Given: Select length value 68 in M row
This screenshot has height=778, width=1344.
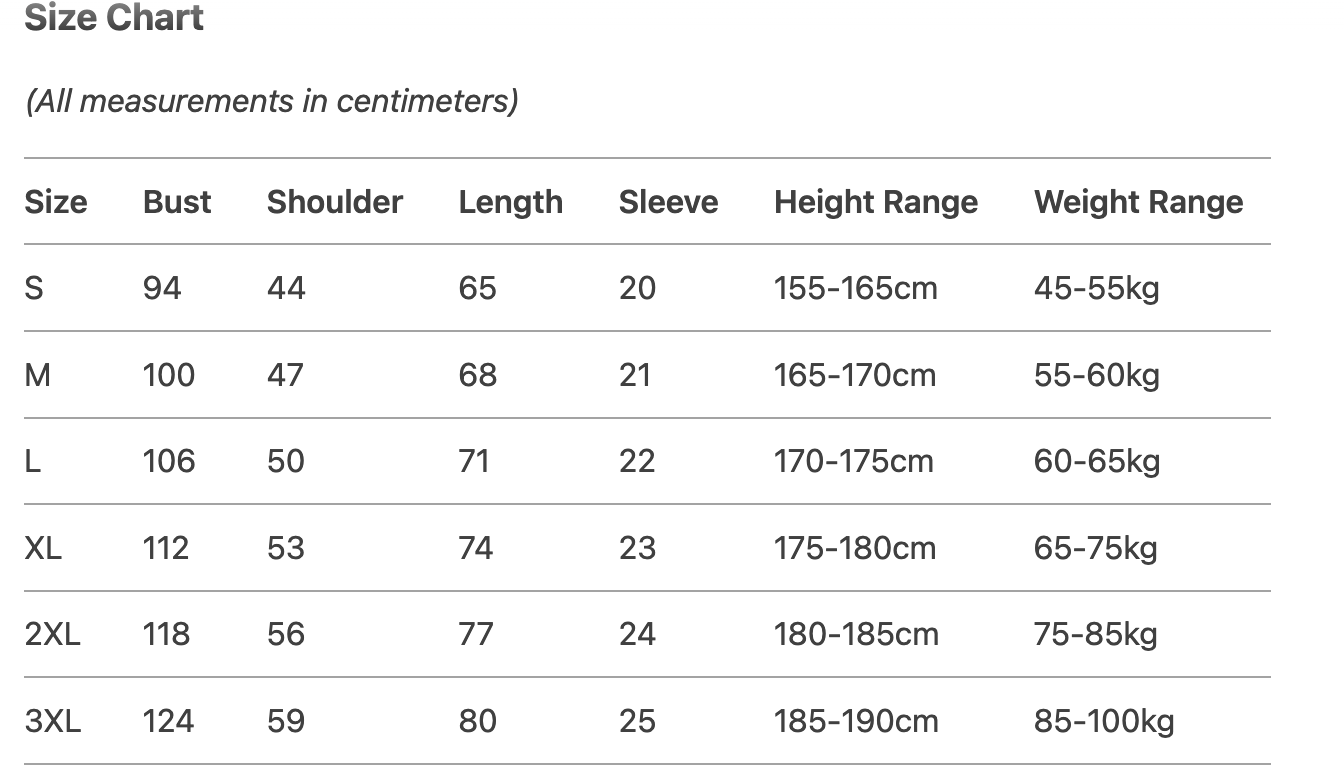Looking at the screenshot, I should click(477, 375).
